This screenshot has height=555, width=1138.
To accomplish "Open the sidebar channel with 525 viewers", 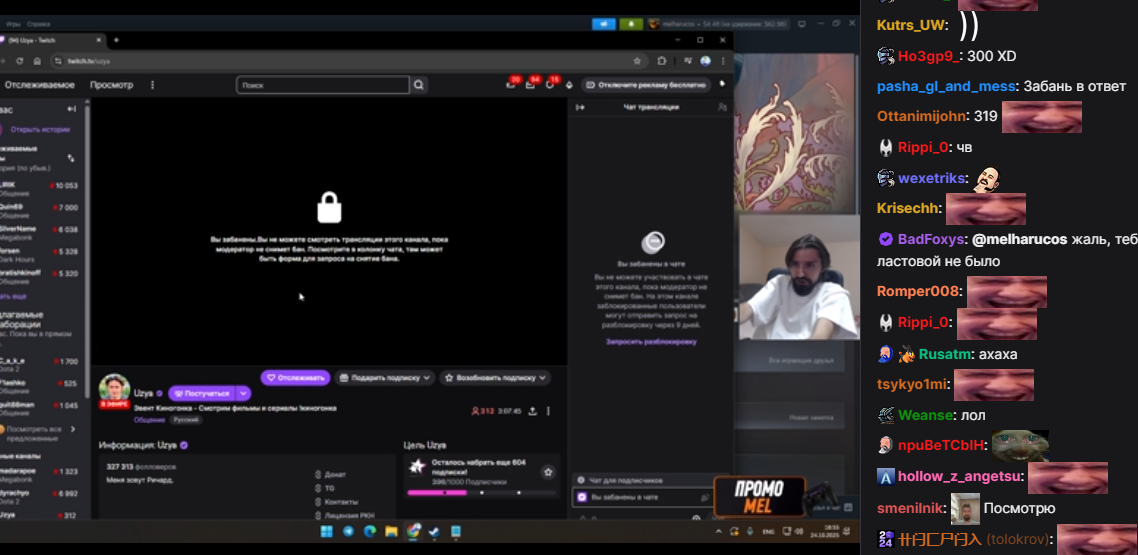I will [40, 386].
